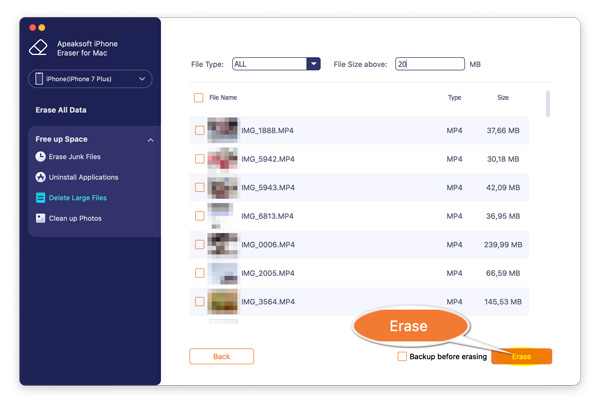The height and width of the screenshot is (407, 600).
Task: Click the IMG_5942.MP4 thumbnail
Action: [223, 159]
